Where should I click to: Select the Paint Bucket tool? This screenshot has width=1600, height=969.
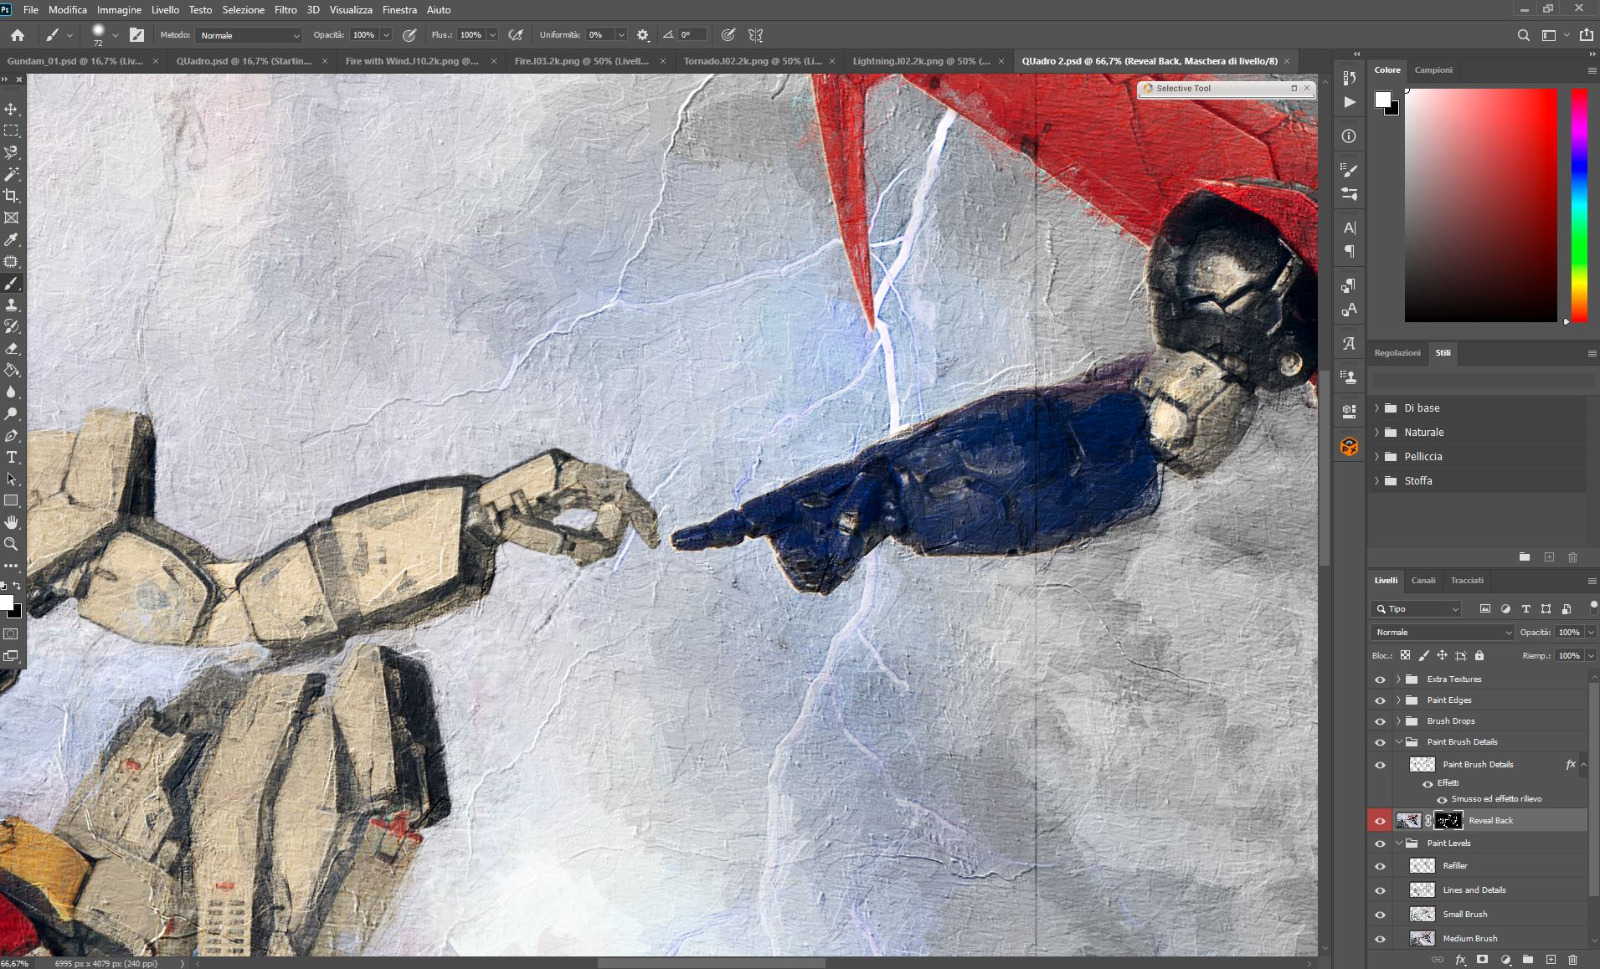(11, 370)
